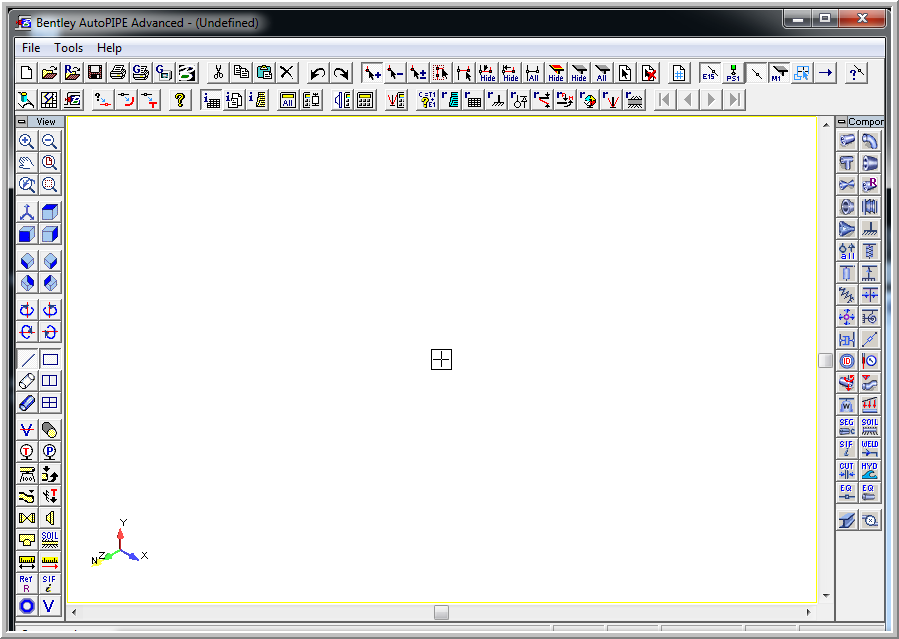Screen dimensions: 899x639
Task: Open the File menu
Action: tap(31, 48)
